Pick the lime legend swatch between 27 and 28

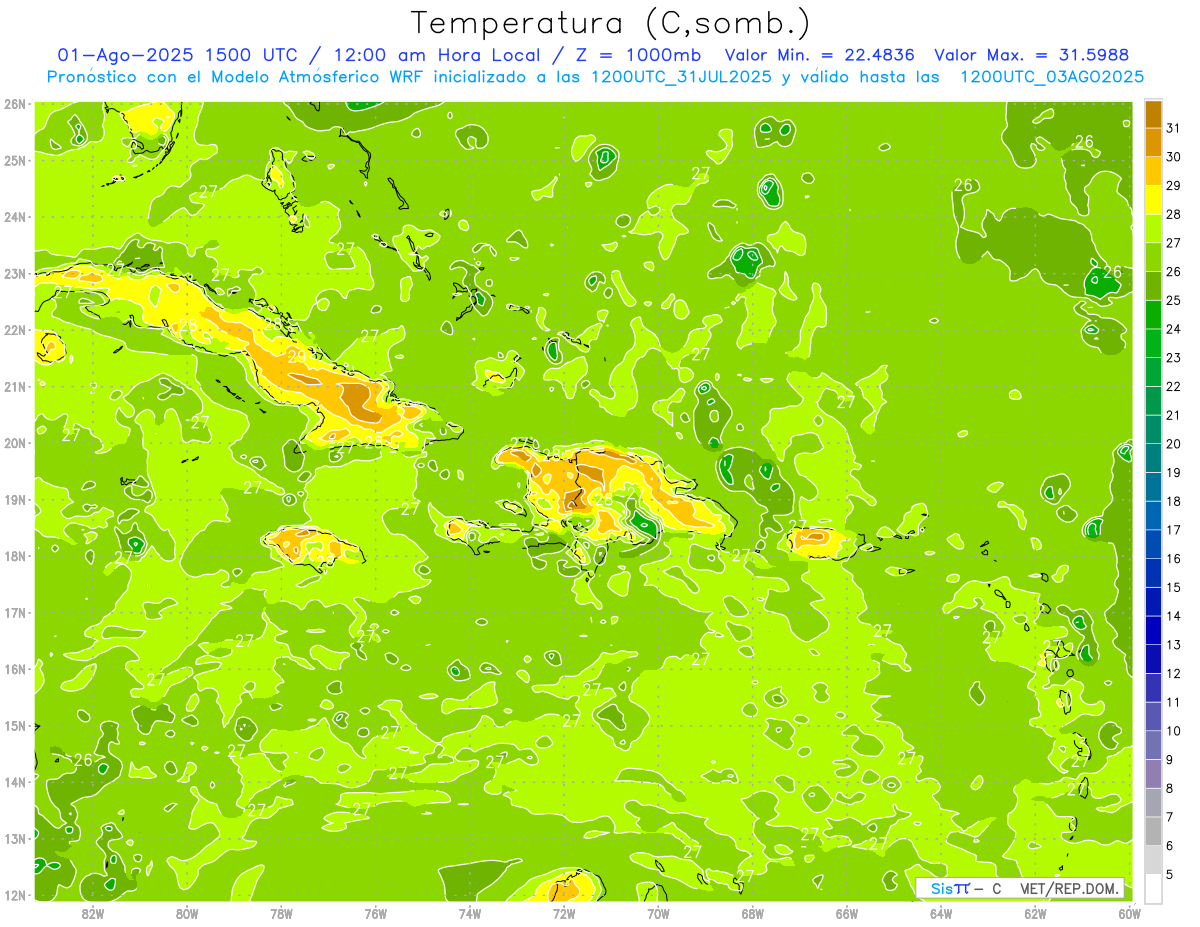pyautogui.click(x=1153, y=228)
